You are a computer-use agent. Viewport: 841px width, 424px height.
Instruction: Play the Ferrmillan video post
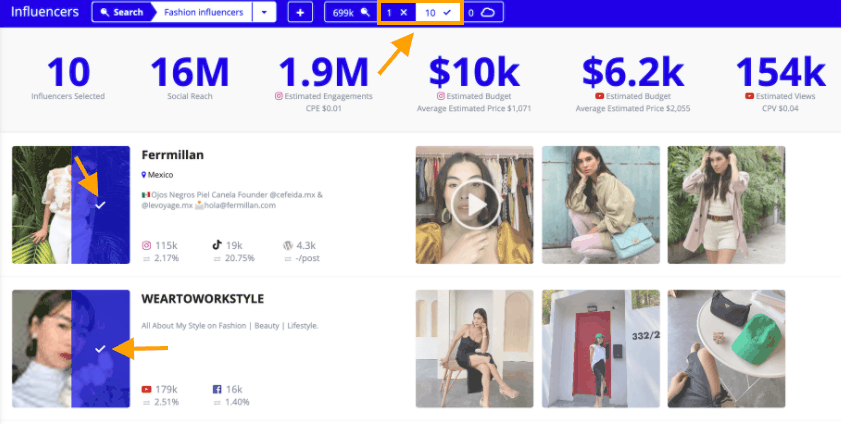coord(475,205)
